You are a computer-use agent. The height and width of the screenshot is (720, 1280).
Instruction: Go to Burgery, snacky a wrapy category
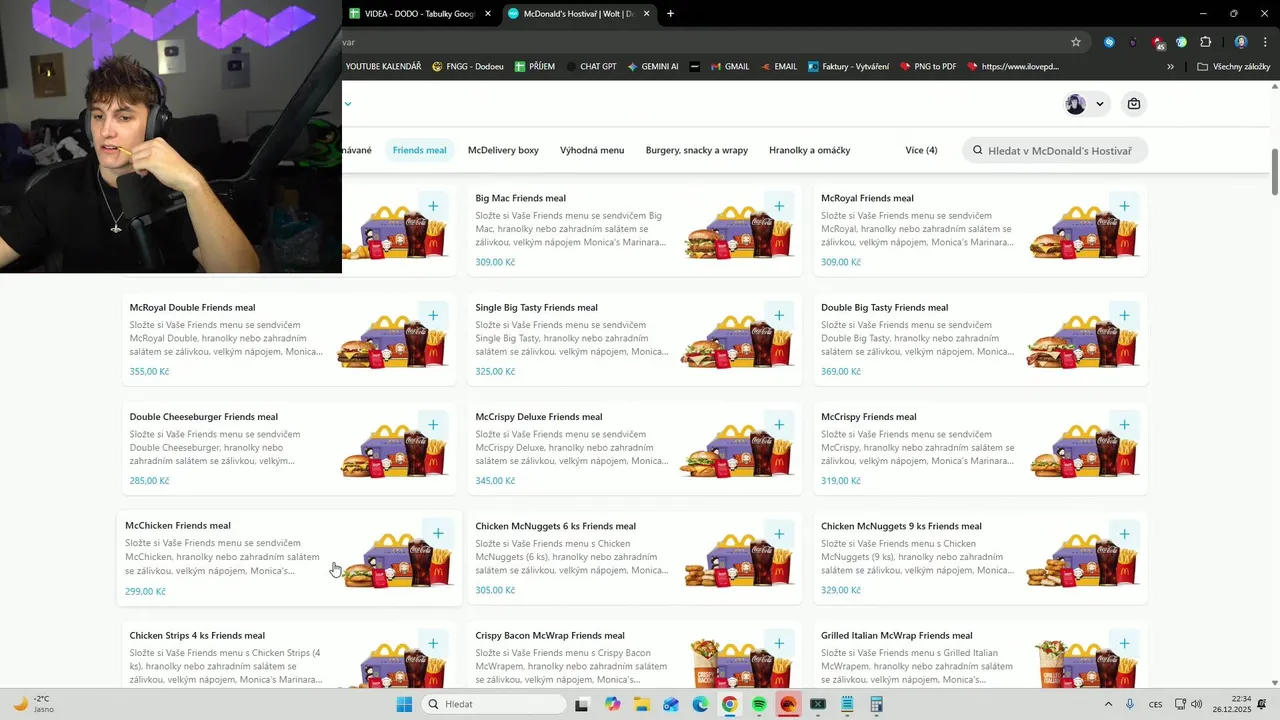(697, 150)
